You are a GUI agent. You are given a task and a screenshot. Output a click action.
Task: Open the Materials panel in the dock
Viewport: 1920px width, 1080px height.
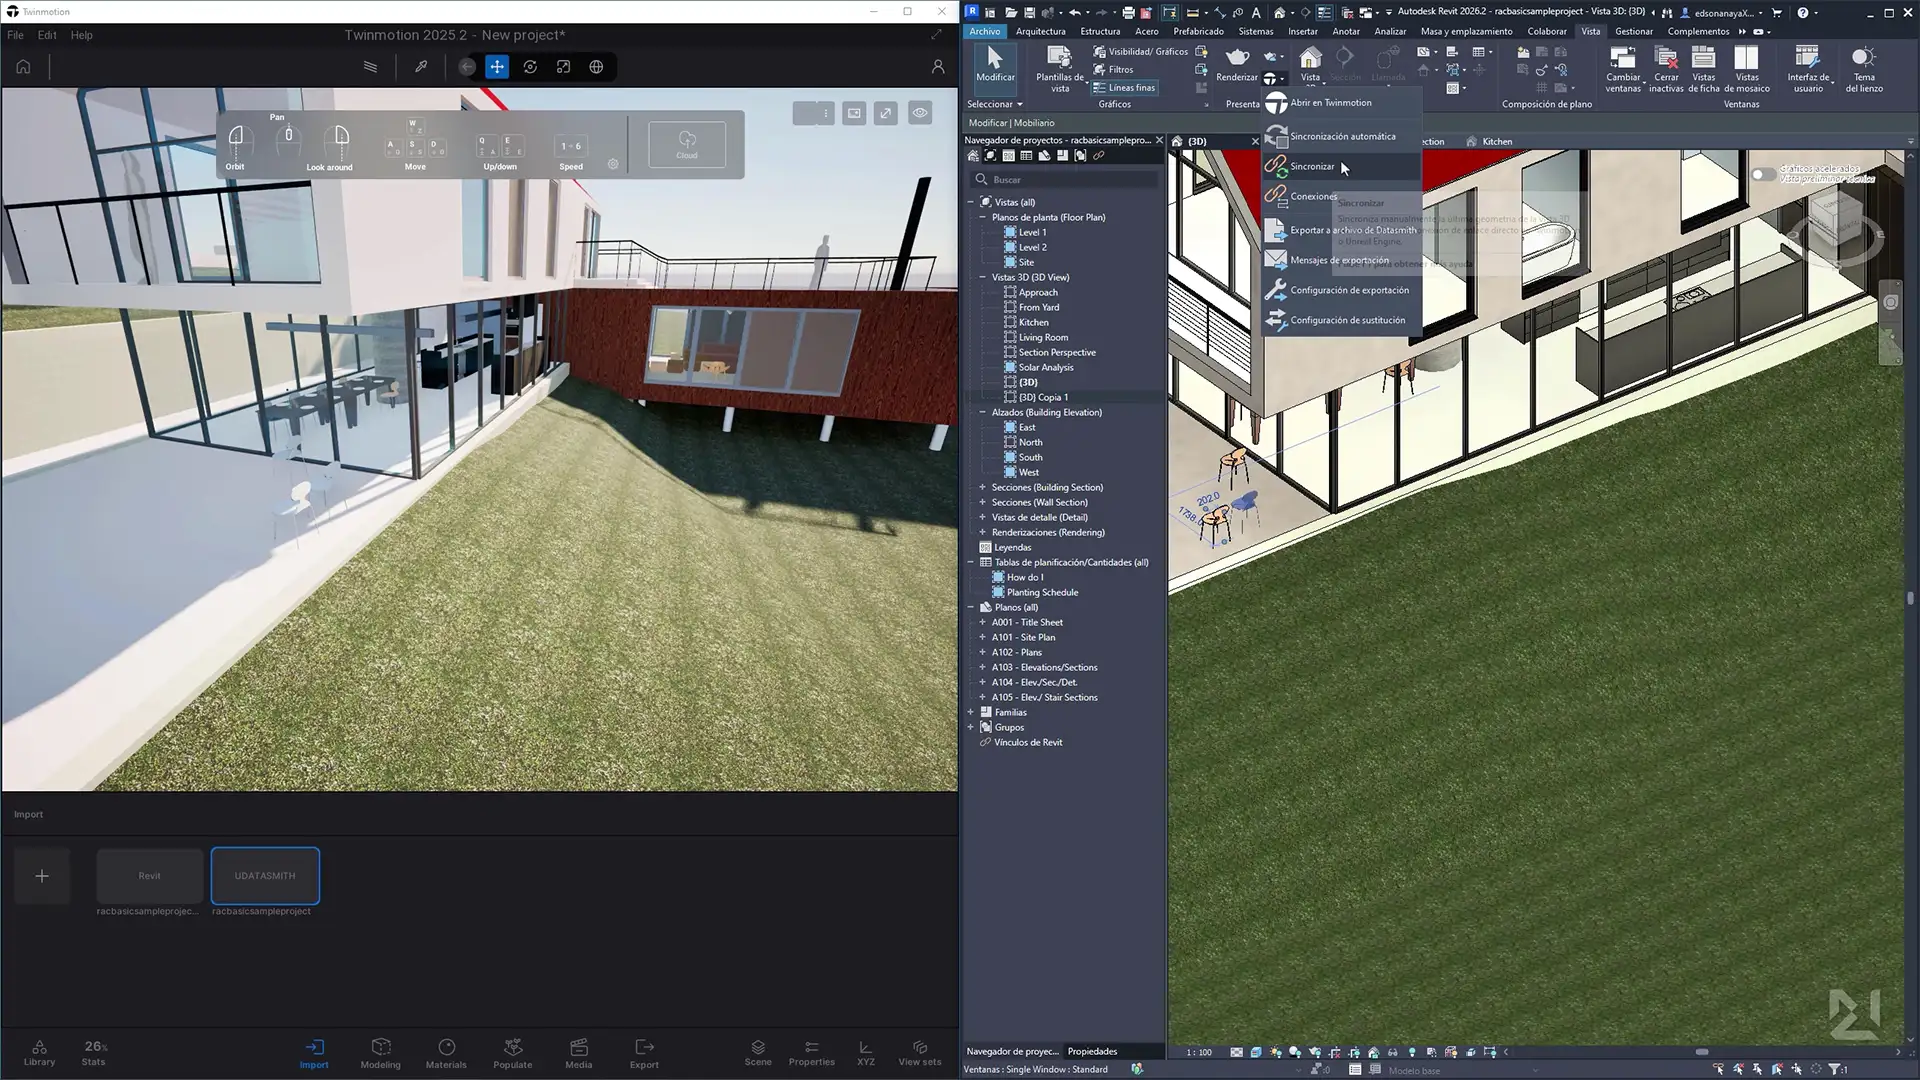click(446, 1053)
